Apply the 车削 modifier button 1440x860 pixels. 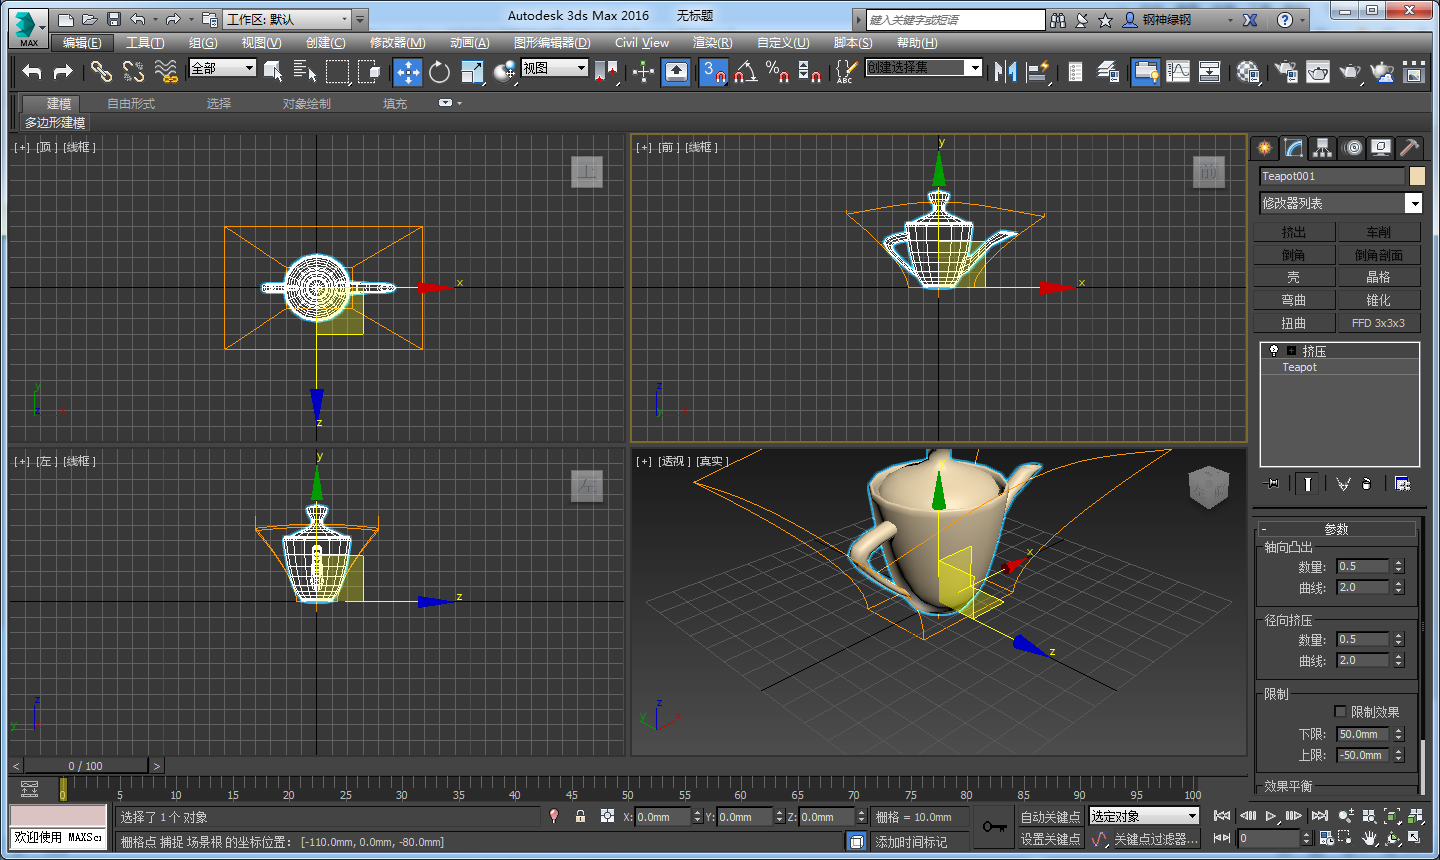tap(1379, 232)
